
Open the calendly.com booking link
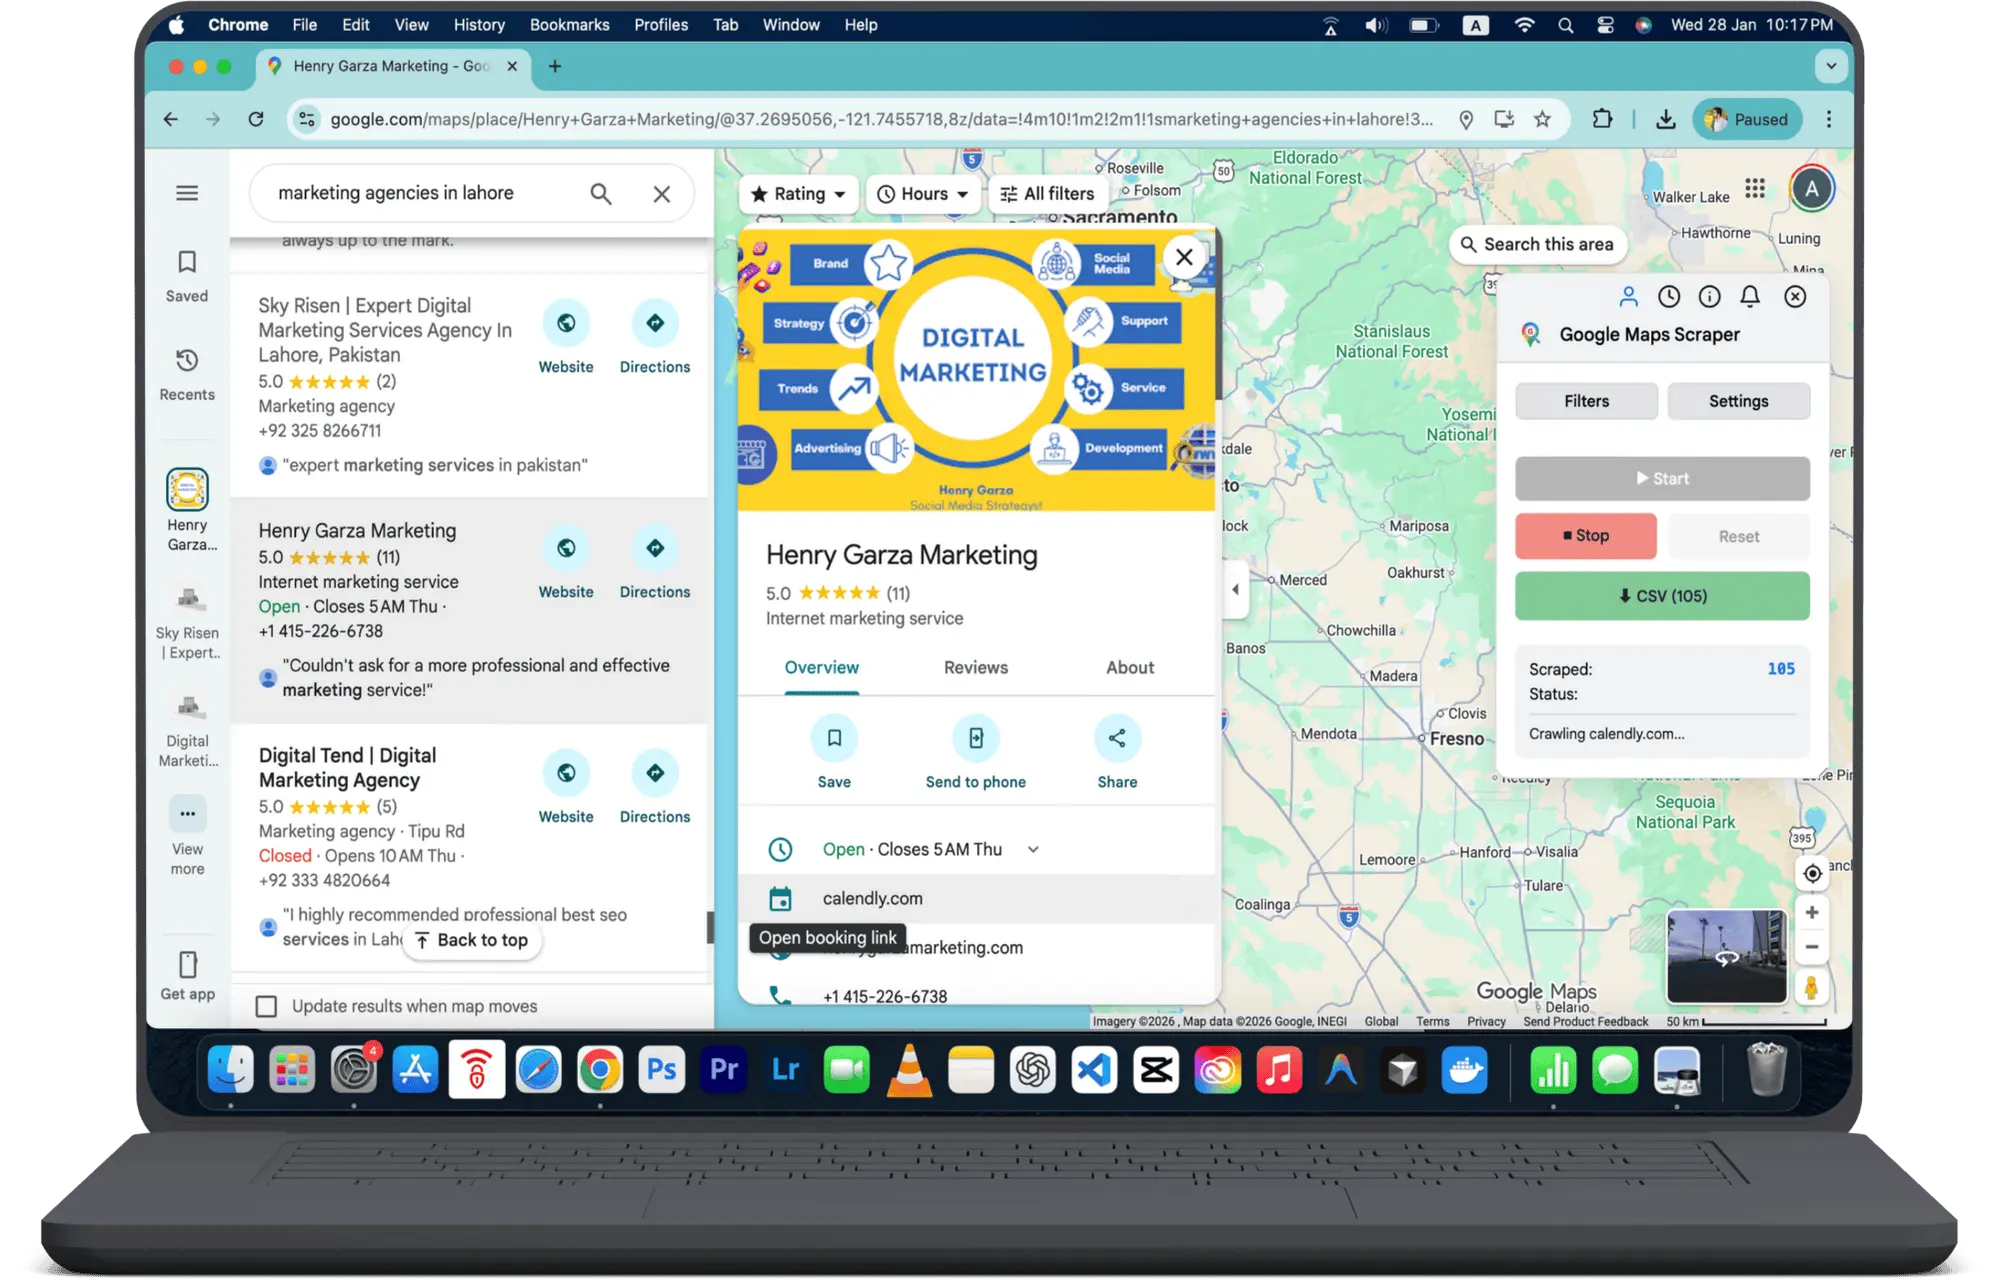click(x=976, y=899)
